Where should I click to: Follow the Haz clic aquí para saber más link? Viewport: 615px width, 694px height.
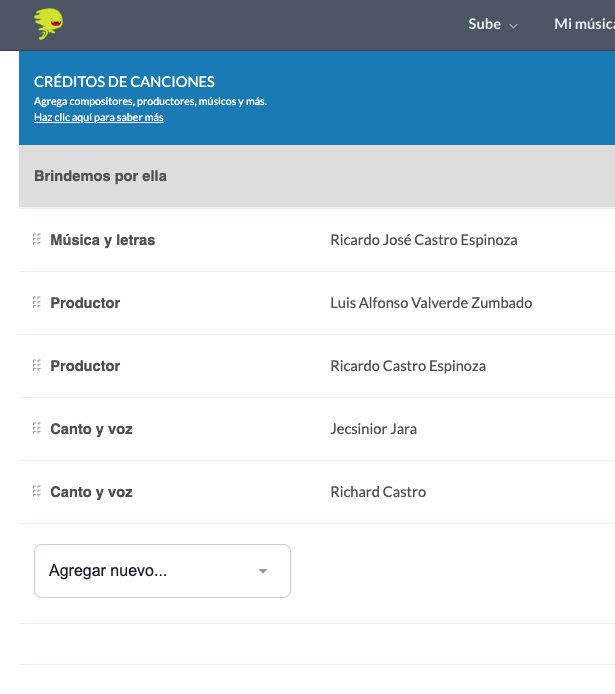[x=99, y=117]
